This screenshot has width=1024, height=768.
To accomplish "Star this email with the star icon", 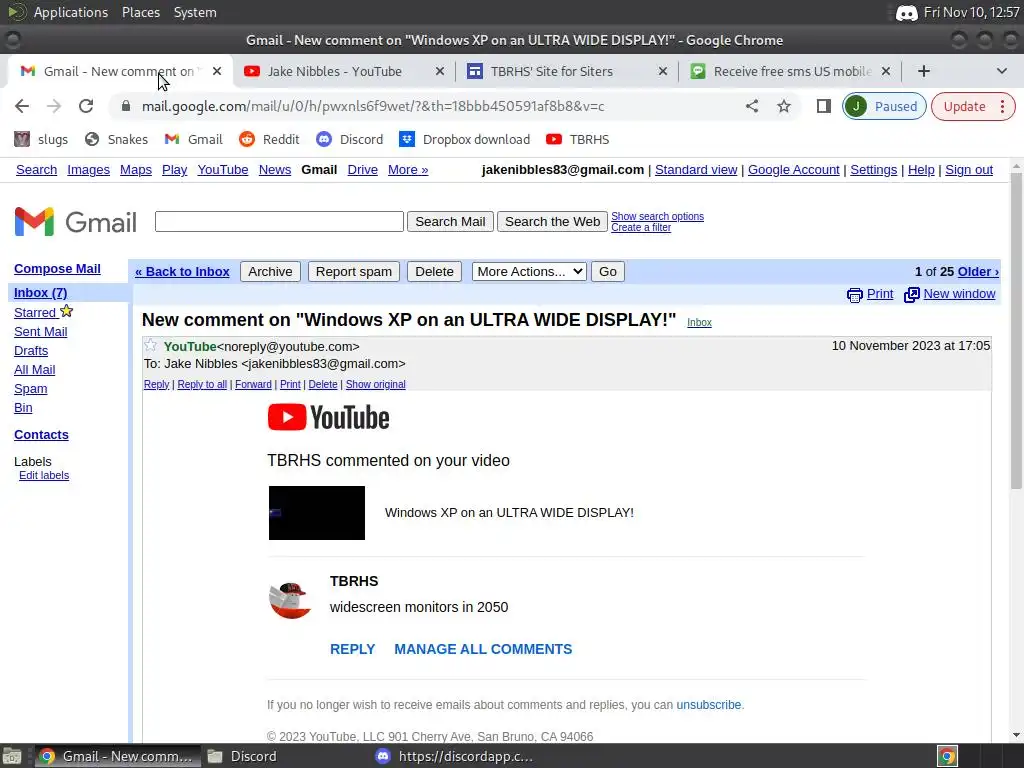I will (150, 345).
